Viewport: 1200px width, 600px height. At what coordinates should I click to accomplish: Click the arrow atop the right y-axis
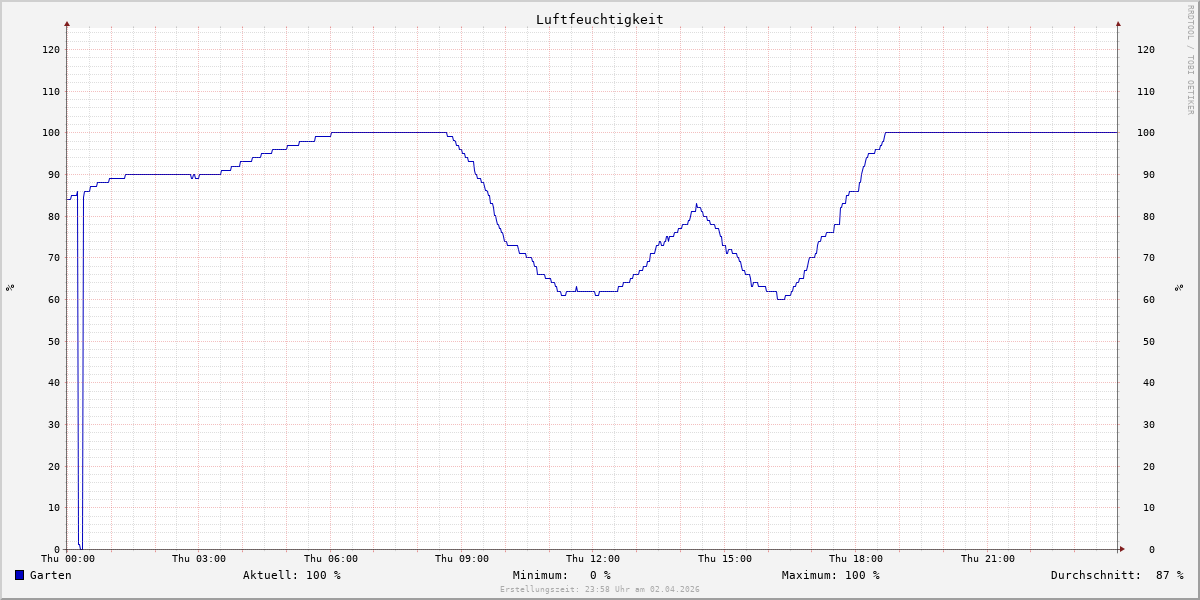(1118, 23)
